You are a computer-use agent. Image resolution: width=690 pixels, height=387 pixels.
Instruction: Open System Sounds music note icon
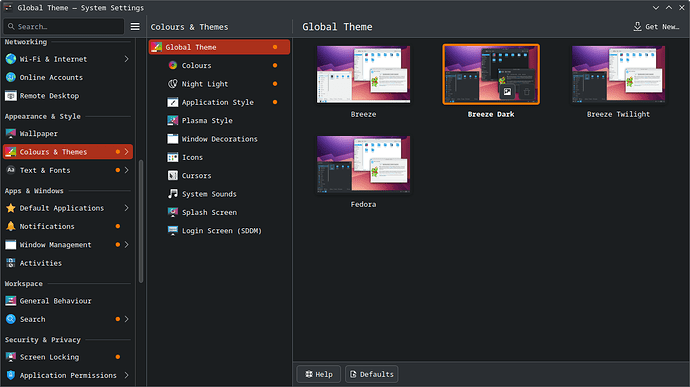pos(172,194)
